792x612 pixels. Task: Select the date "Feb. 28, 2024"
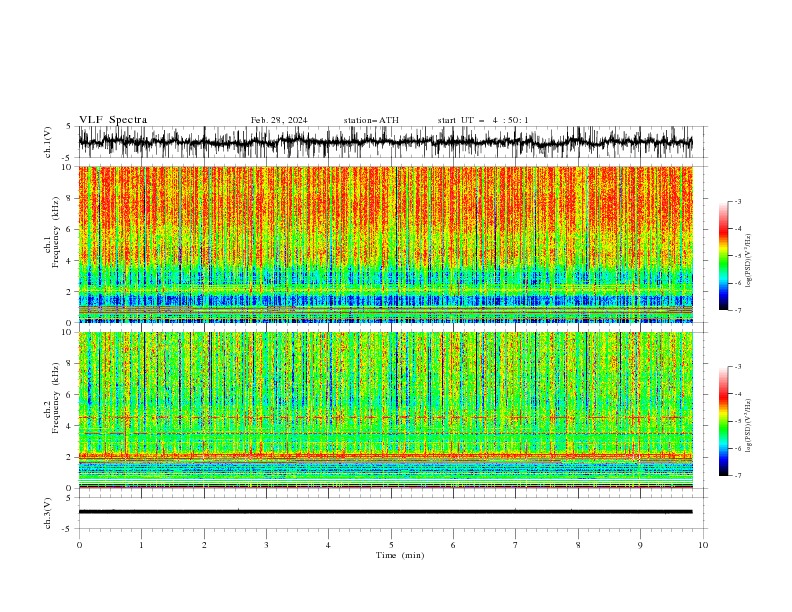(x=279, y=120)
